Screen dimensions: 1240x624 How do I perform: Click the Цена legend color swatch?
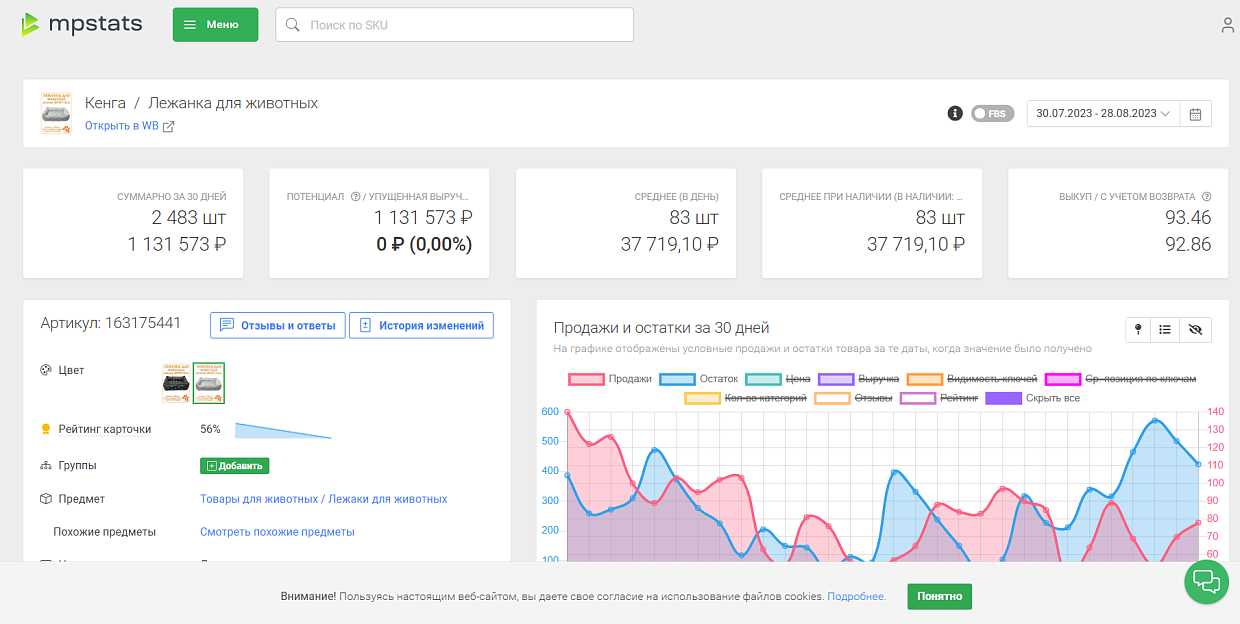click(x=763, y=379)
